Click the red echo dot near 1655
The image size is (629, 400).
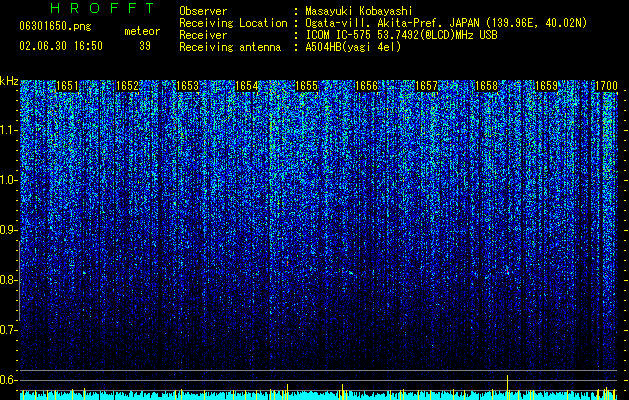[287, 263]
